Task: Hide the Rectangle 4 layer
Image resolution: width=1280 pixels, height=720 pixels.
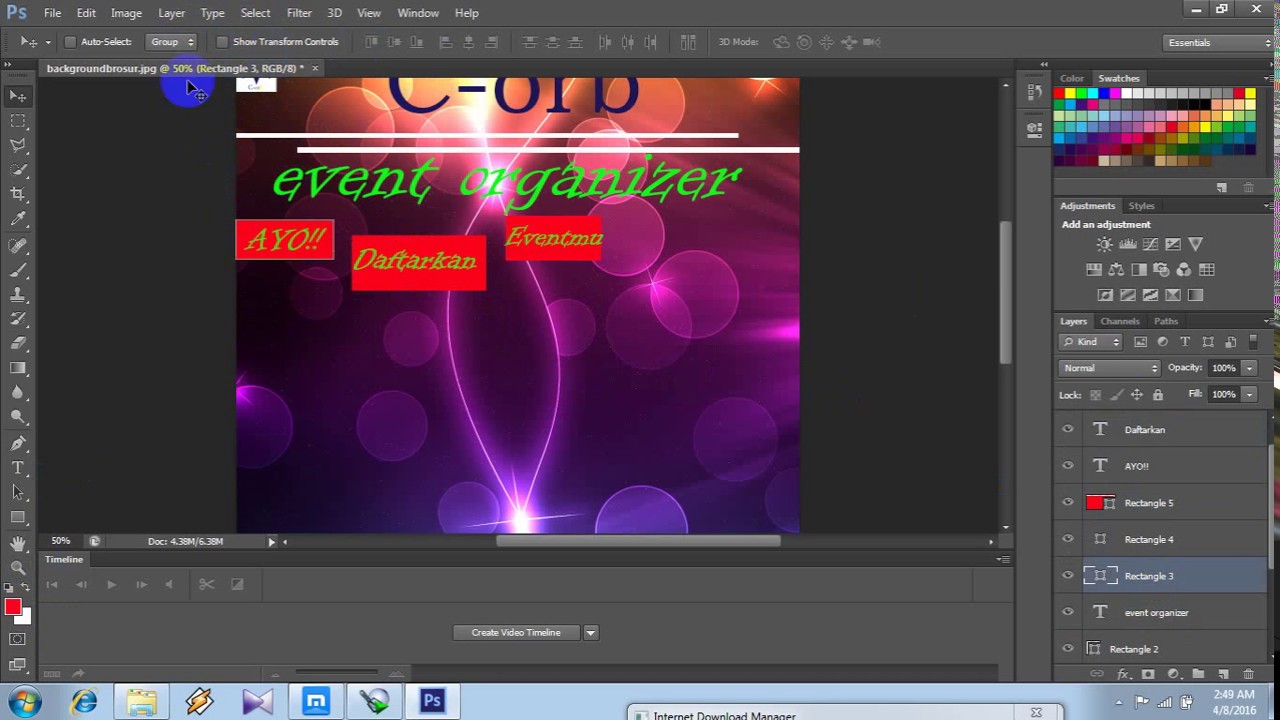Action: coord(1068,539)
